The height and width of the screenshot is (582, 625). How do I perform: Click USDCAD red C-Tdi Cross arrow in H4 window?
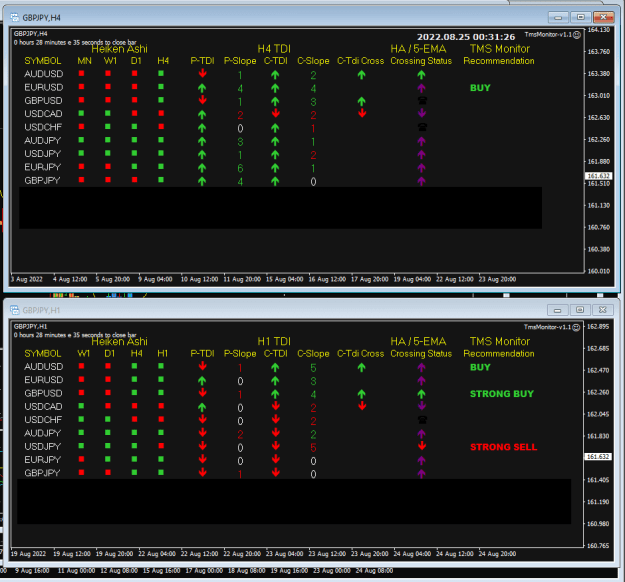[362, 113]
